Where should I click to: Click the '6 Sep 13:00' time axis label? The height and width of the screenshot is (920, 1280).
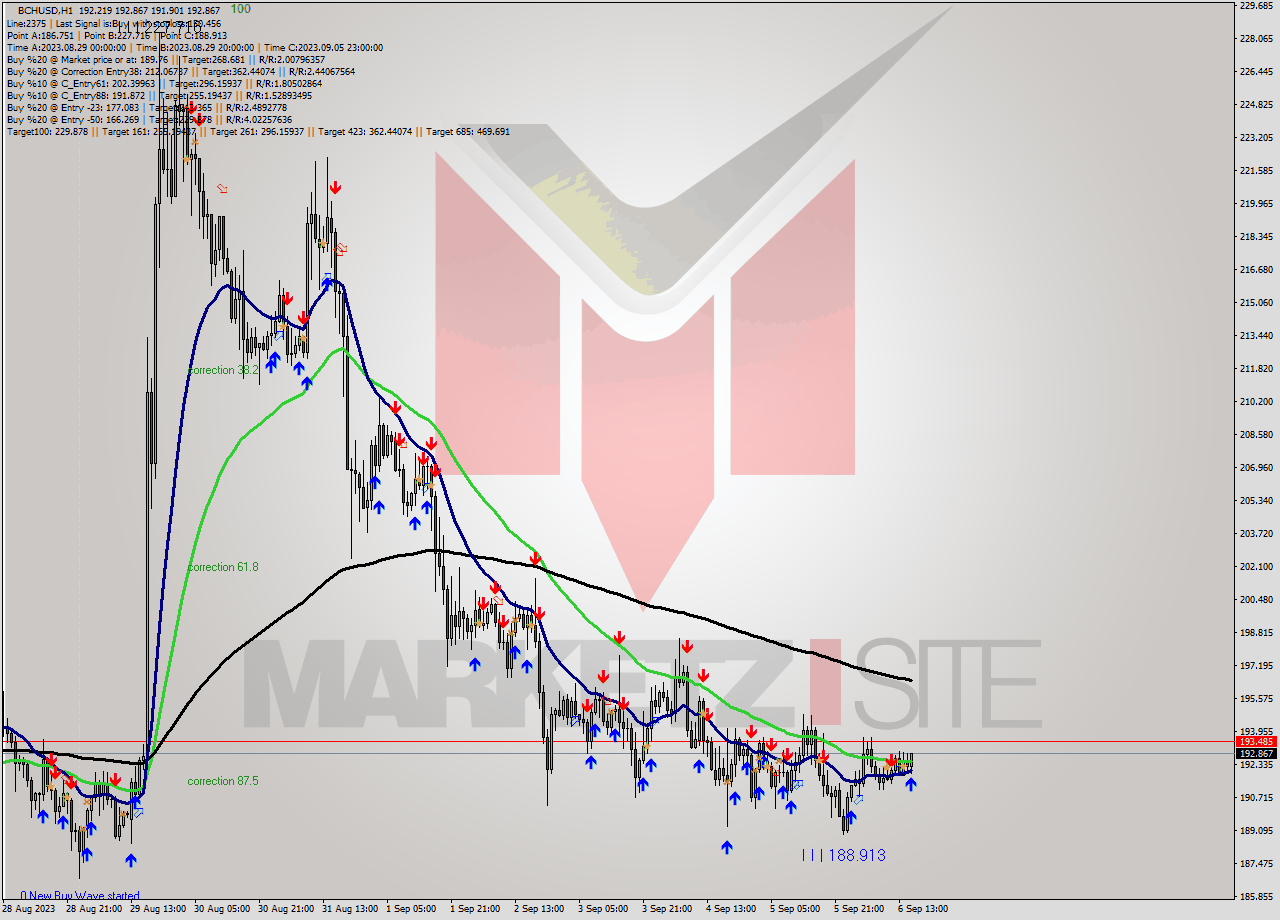coord(924,909)
